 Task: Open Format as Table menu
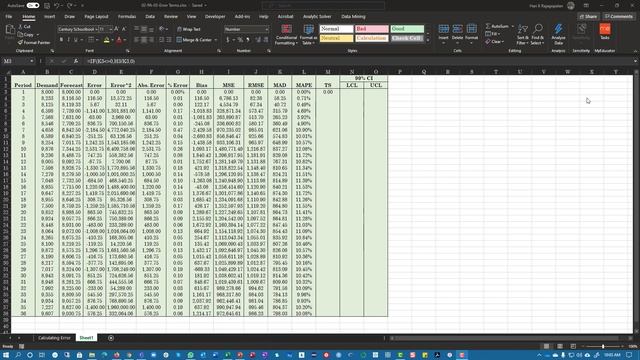[308, 35]
